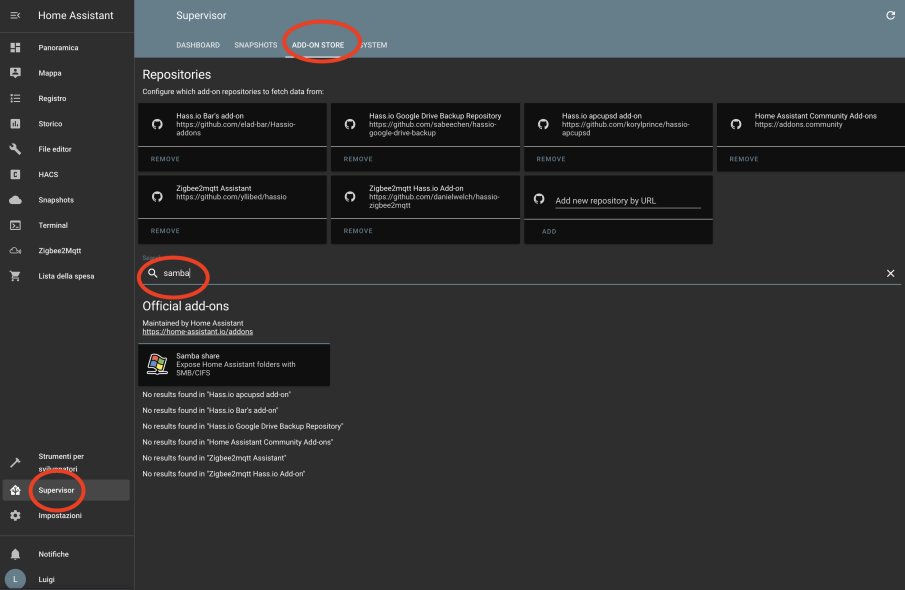Open the Impostazioni gear icon
Screen dimensions: 905x590
pyautogui.click(x=16, y=516)
